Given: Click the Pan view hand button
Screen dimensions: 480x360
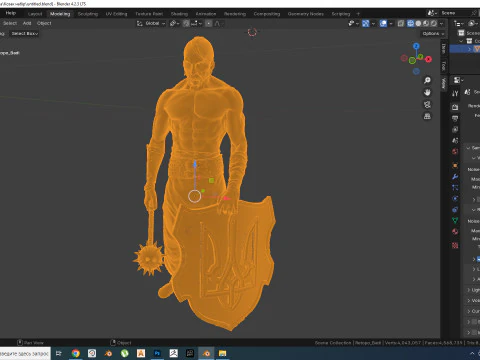Looking at the screenshot, I should (427, 92).
